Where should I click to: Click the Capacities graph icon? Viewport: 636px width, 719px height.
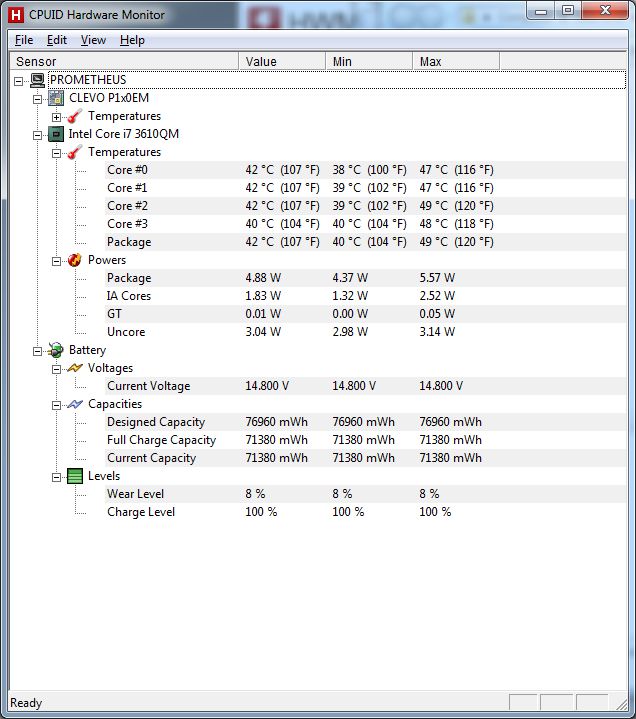[x=75, y=404]
